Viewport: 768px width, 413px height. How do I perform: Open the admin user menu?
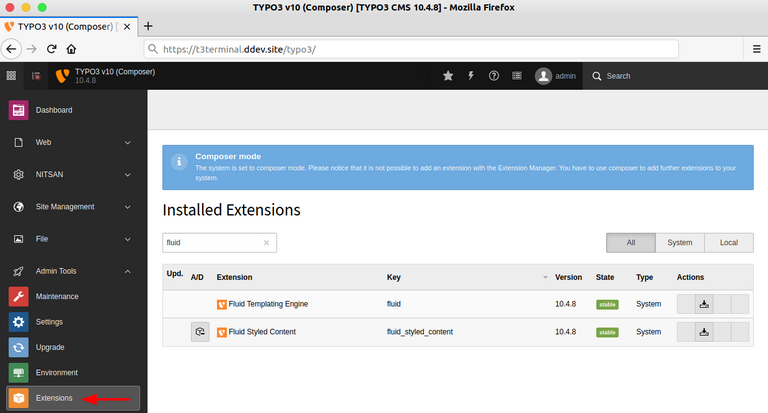(x=556, y=75)
